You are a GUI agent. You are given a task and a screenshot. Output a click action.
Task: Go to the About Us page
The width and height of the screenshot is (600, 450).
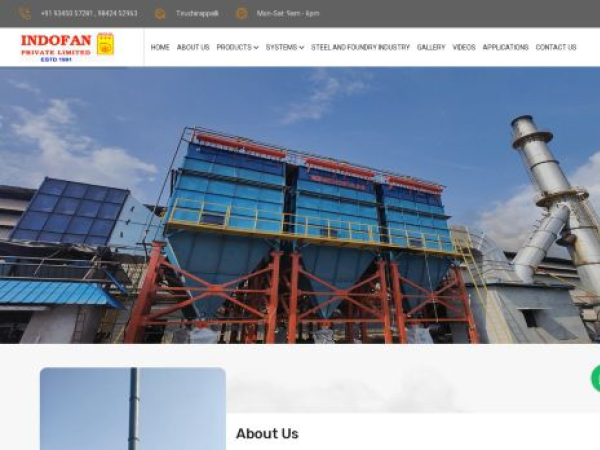pos(193,47)
